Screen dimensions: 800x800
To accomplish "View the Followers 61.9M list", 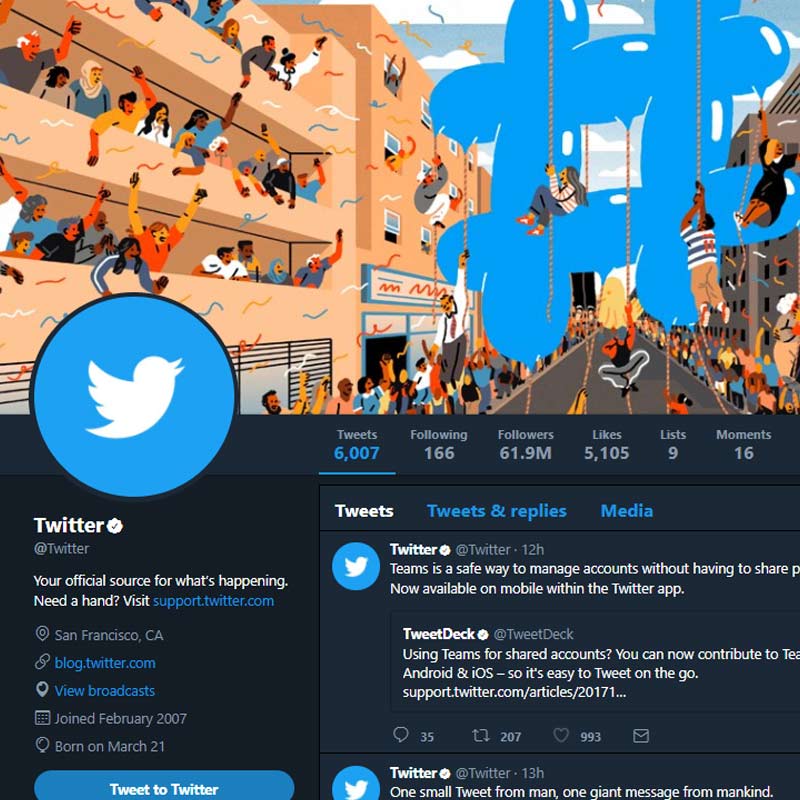I will pos(526,444).
